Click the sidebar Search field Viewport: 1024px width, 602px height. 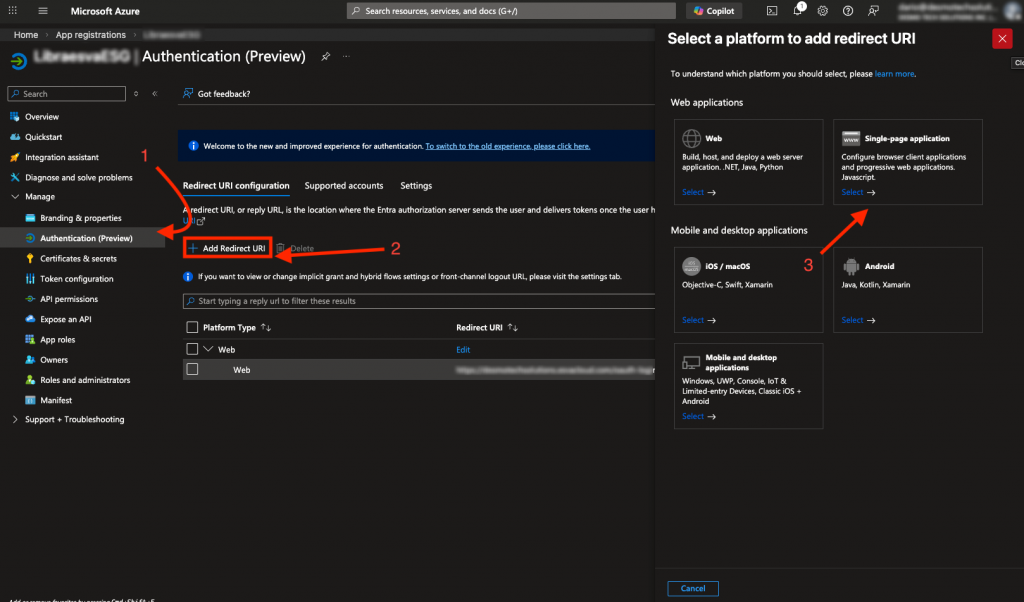(67, 93)
